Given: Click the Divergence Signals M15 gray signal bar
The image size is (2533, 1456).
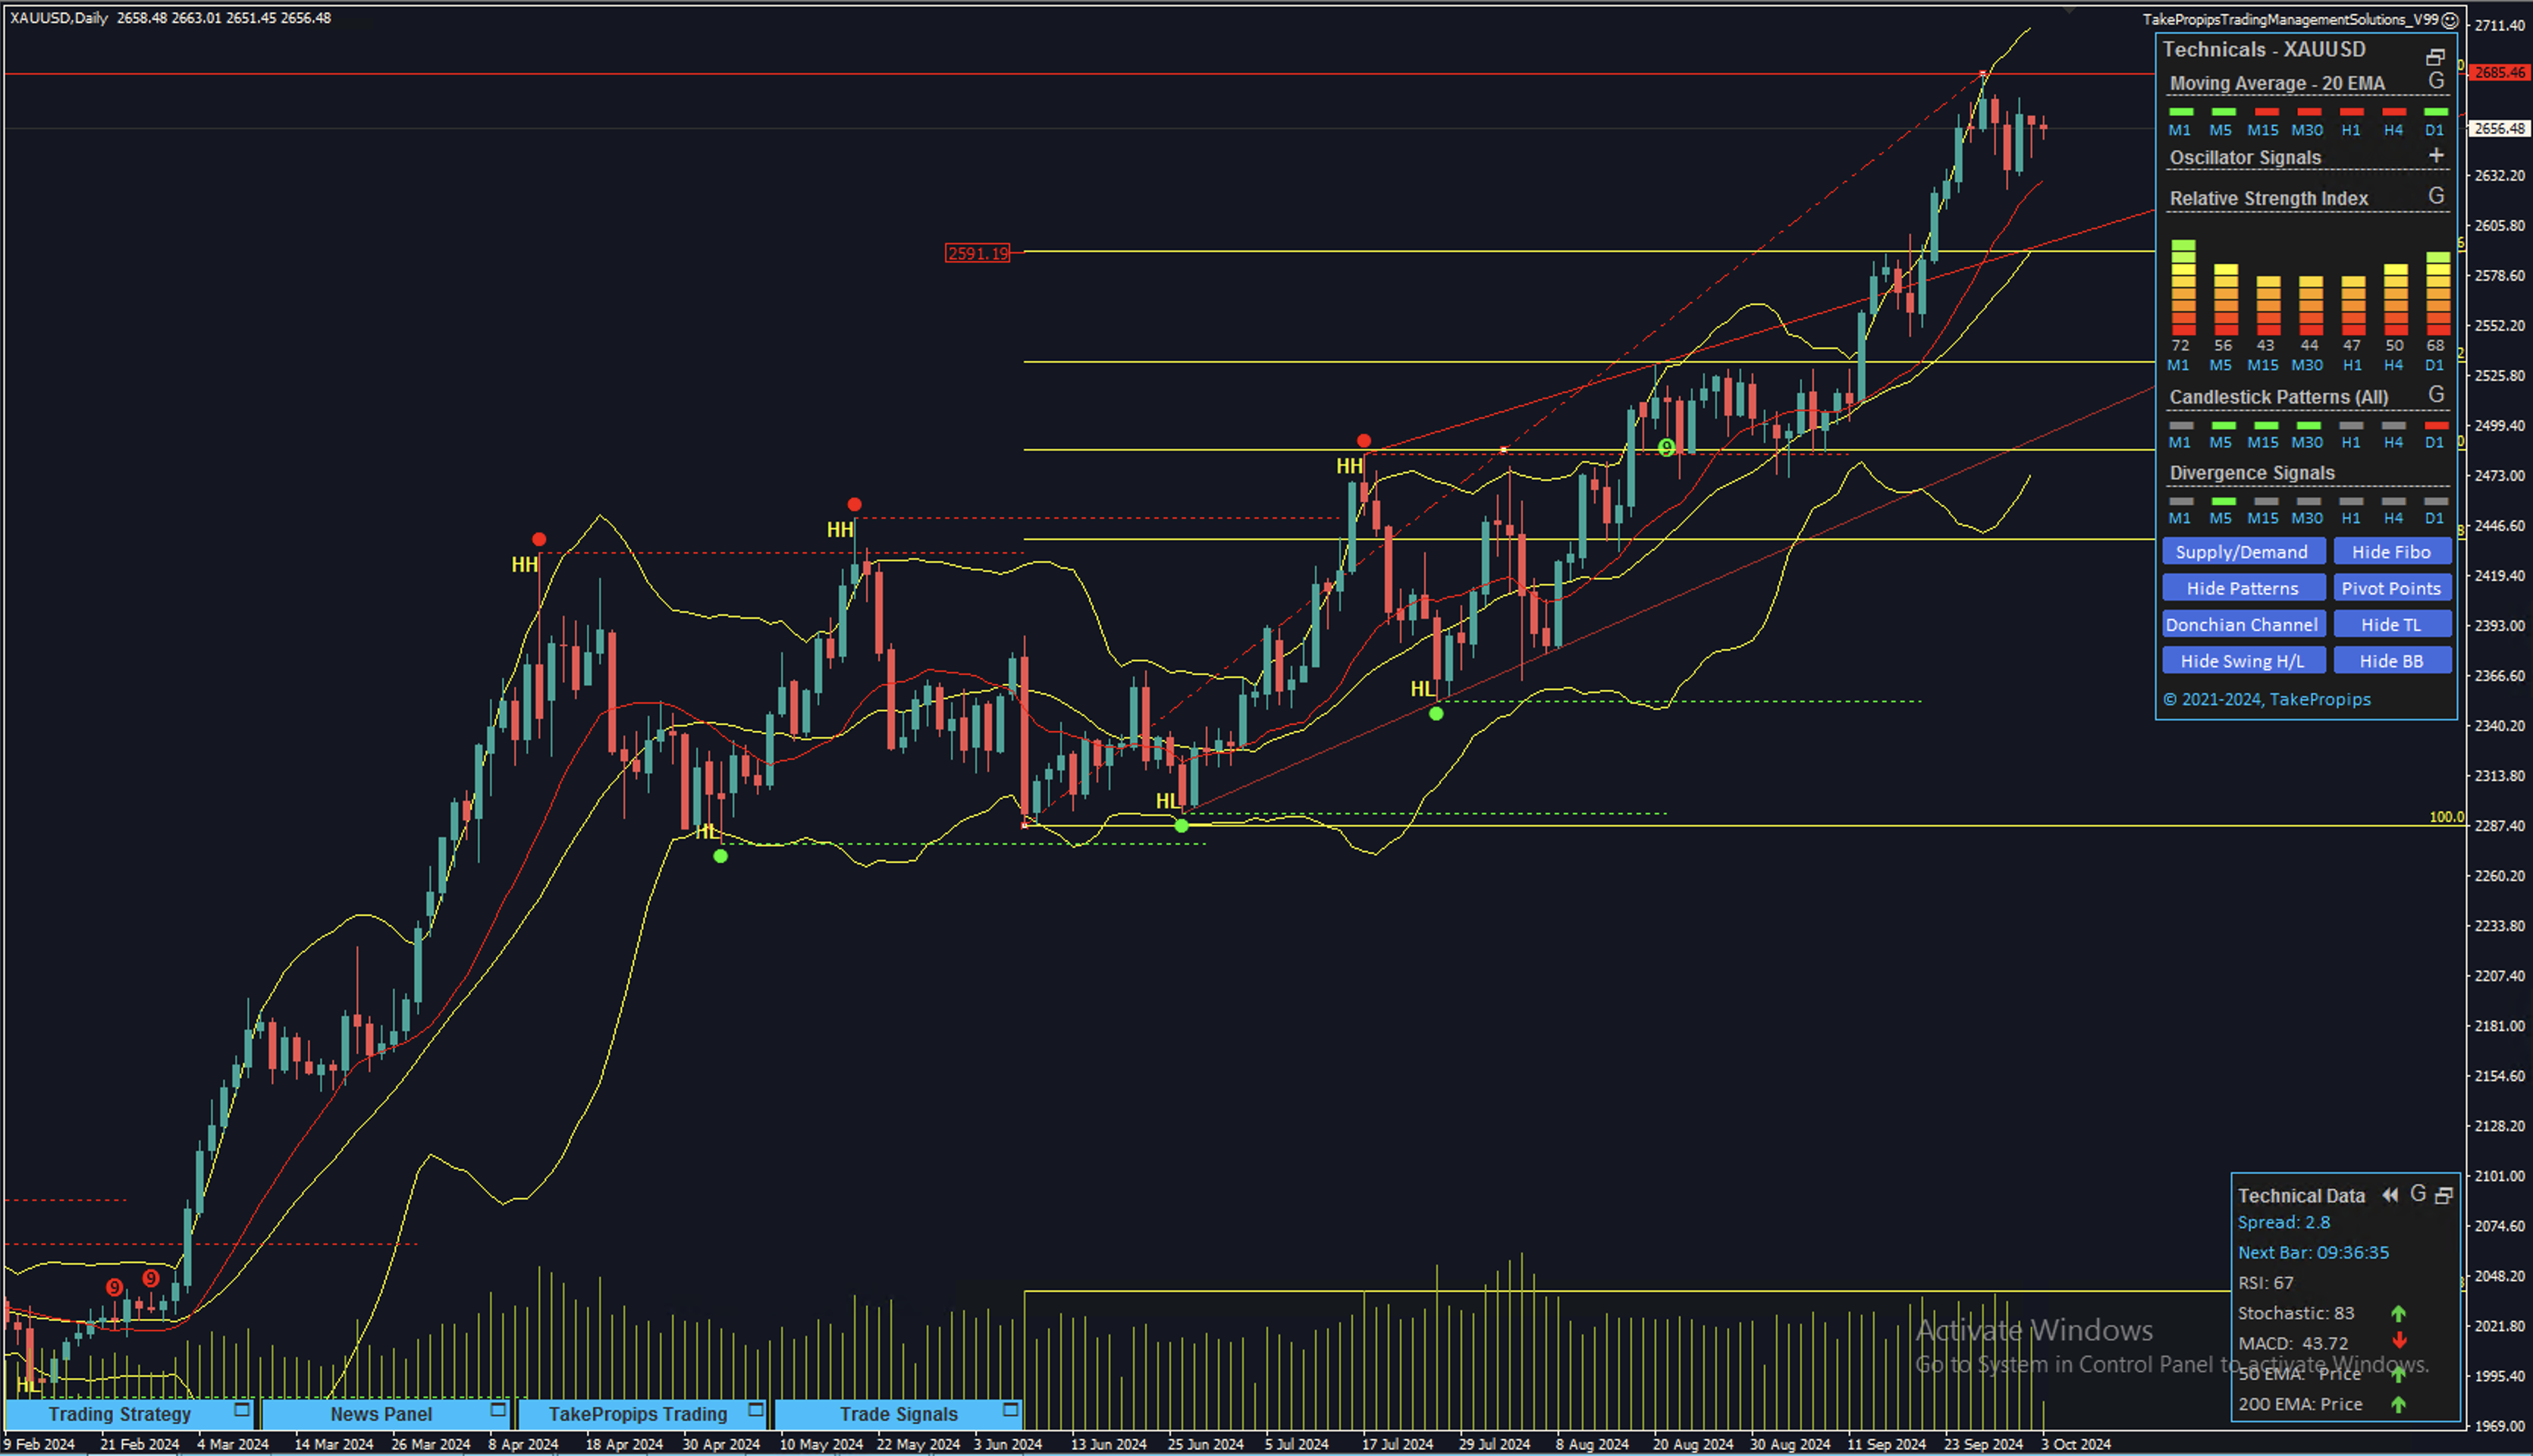Looking at the screenshot, I should pos(2266,502).
